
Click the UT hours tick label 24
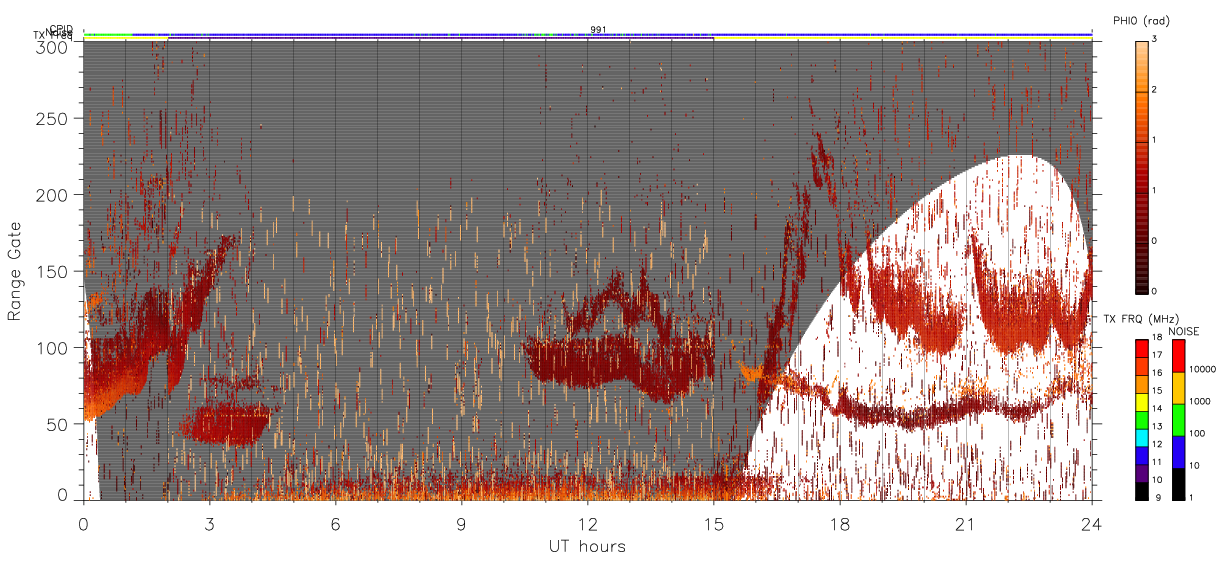click(x=1091, y=523)
